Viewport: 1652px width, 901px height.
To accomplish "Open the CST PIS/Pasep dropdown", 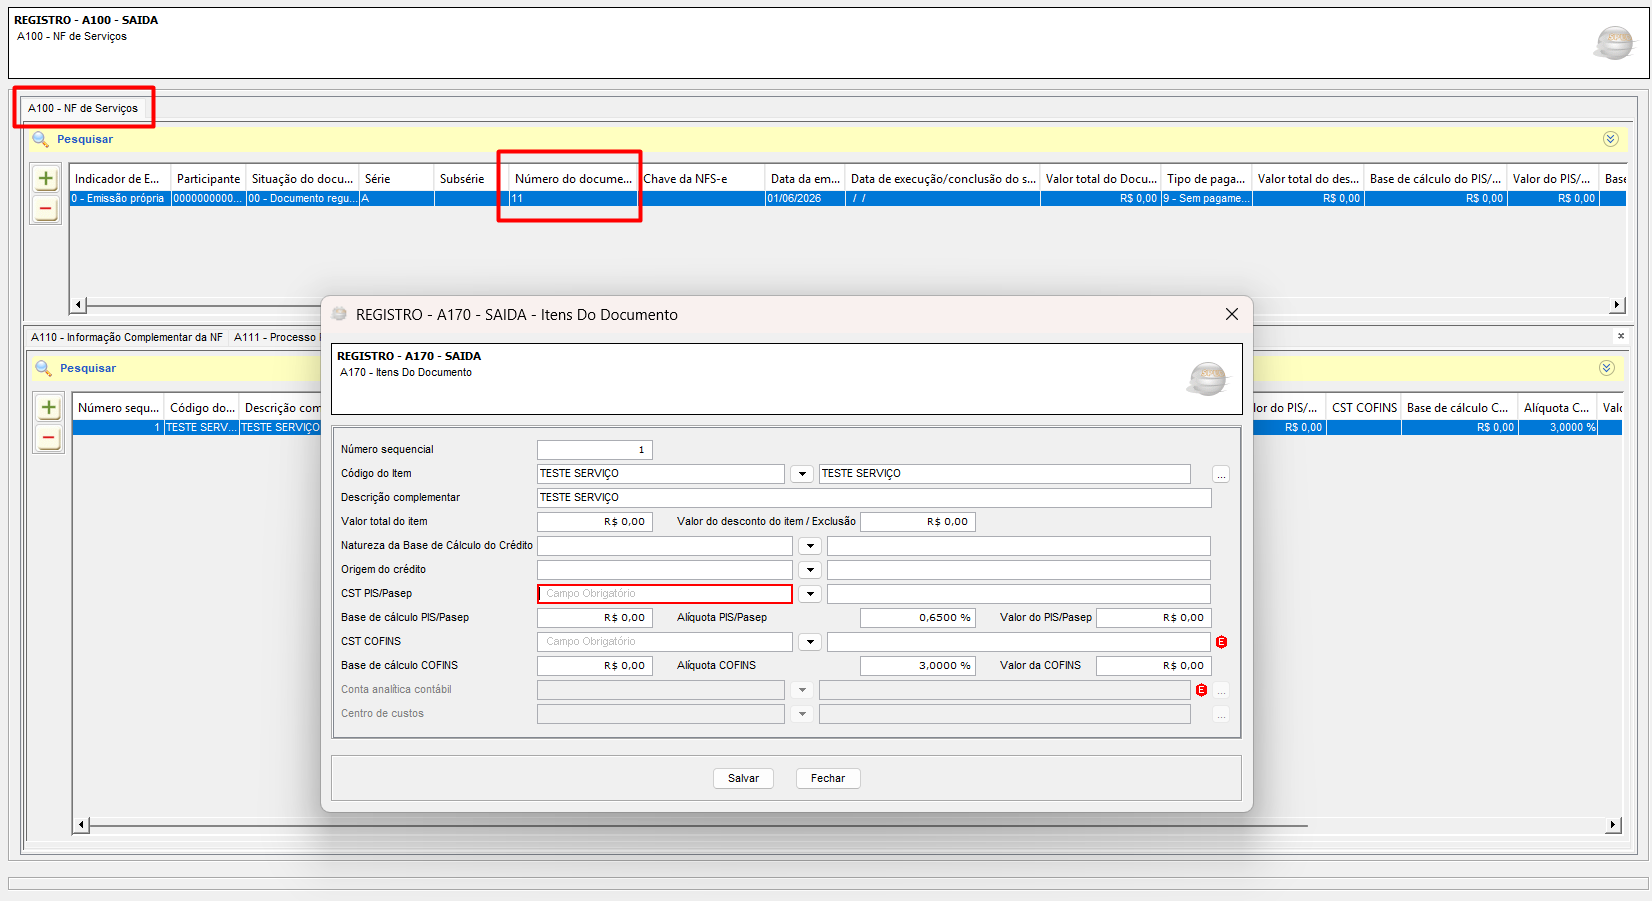I will (810, 594).
